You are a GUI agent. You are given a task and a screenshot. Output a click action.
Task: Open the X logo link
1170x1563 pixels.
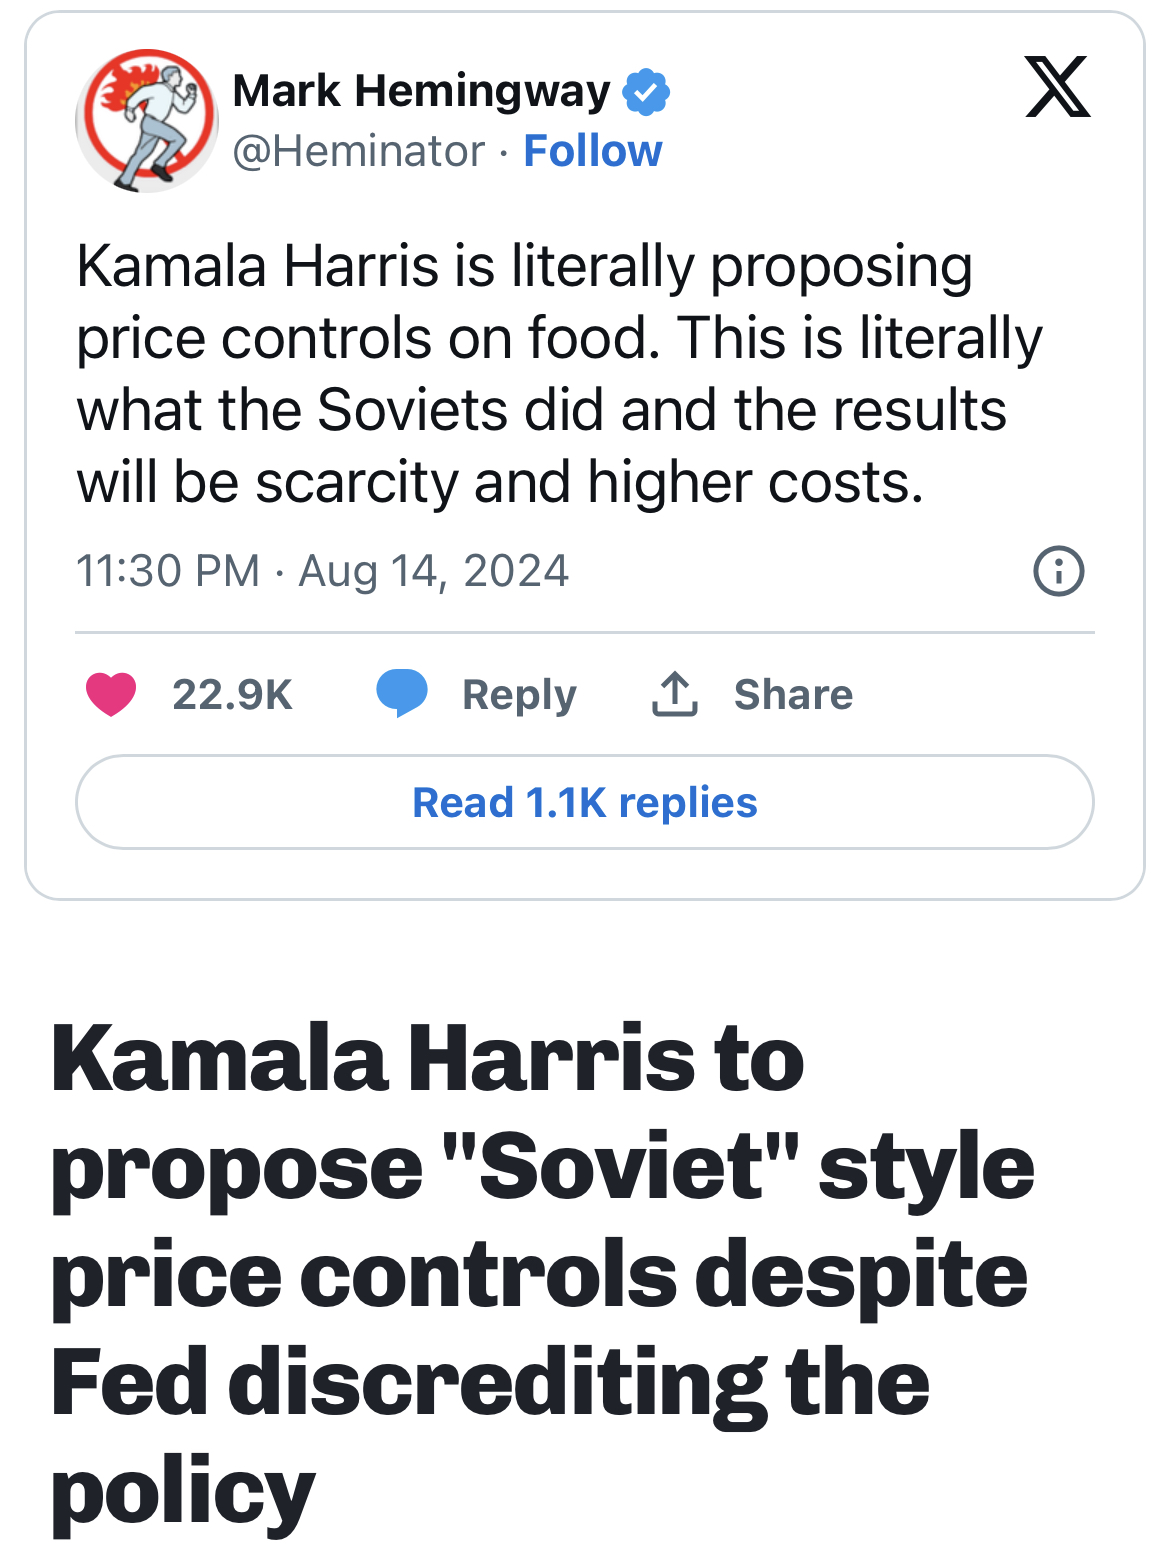[x=1057, y=88]
